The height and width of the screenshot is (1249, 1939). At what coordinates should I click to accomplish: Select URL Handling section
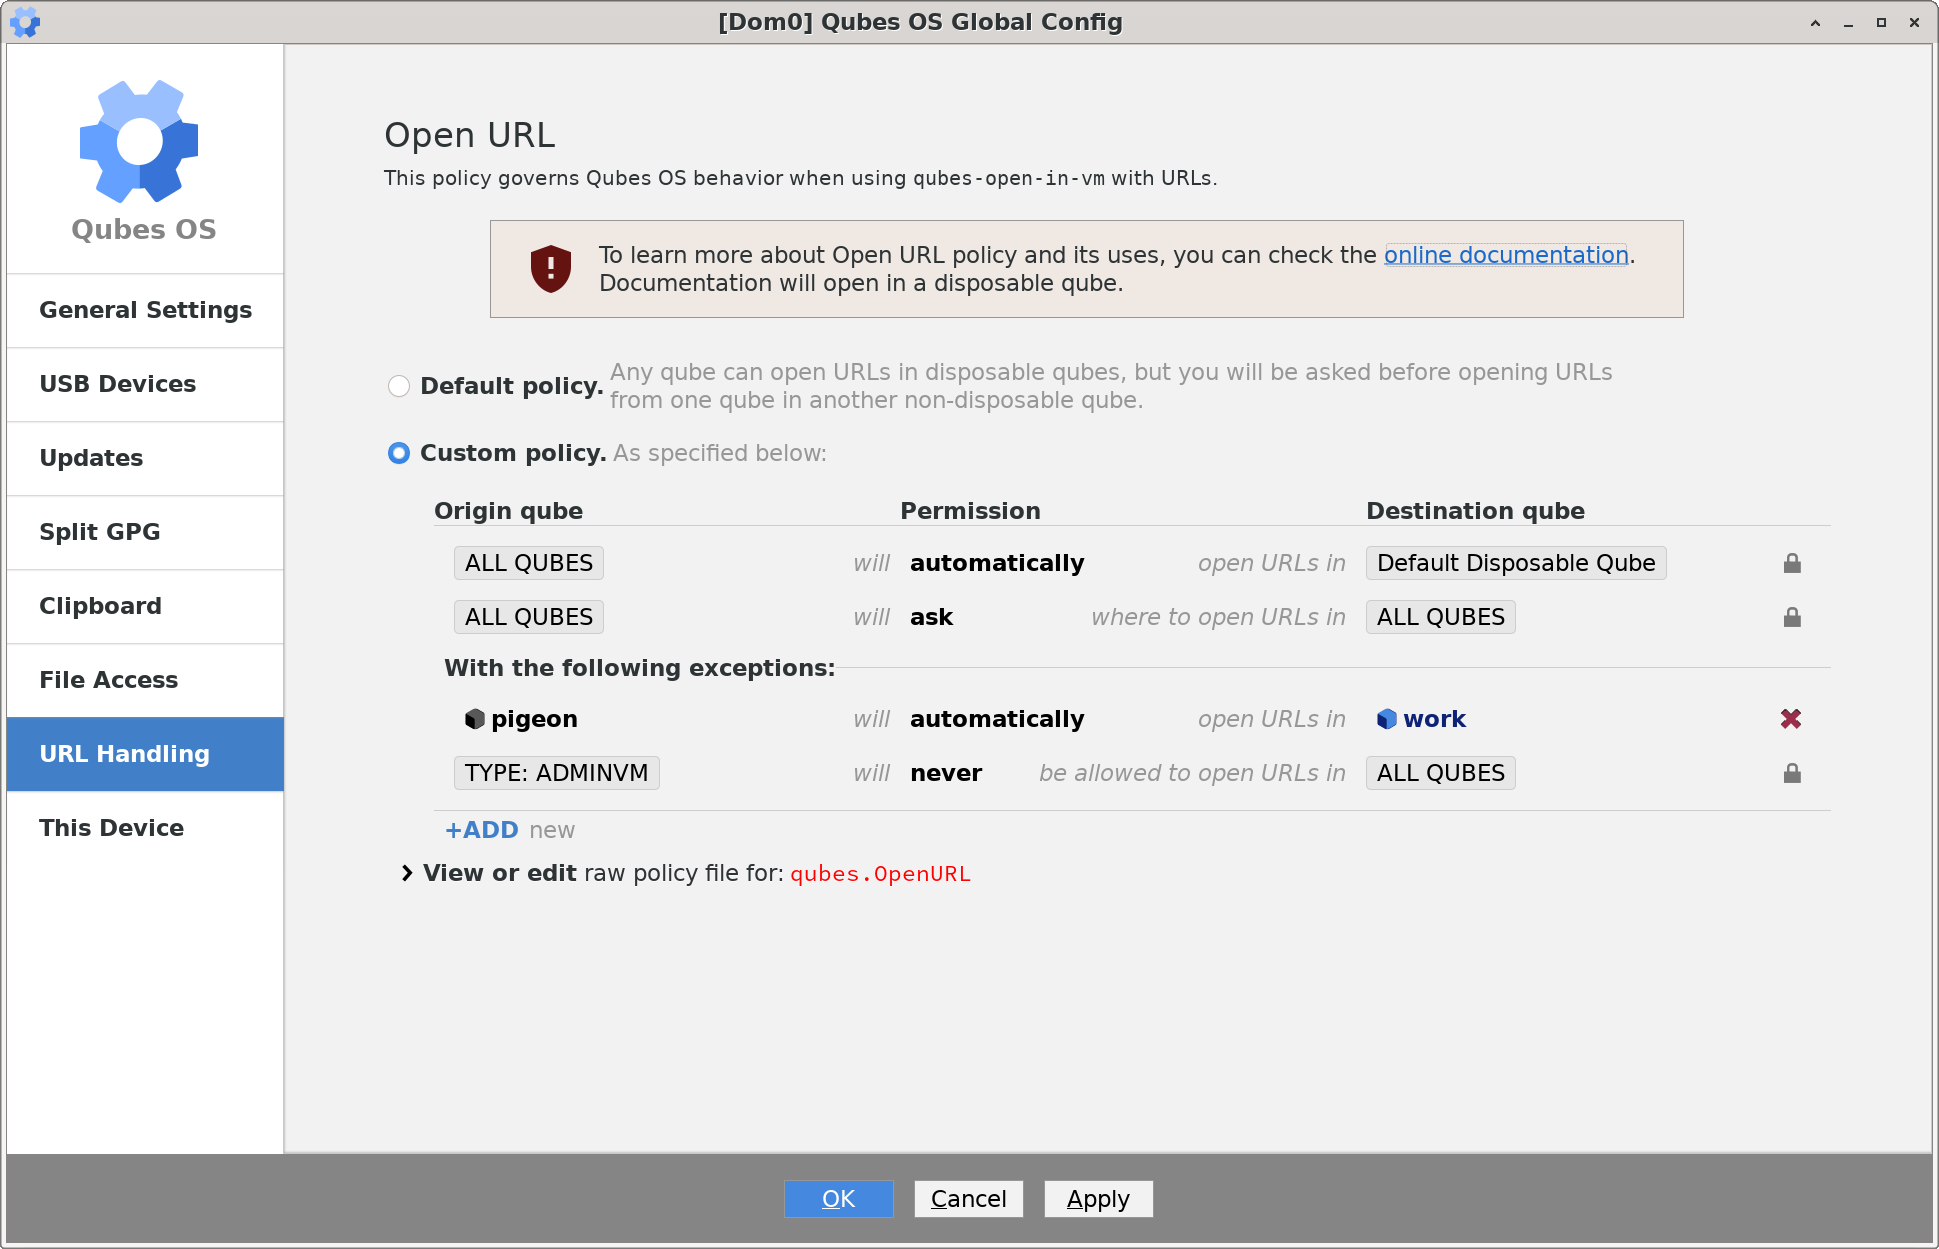pyautogui.click(x=145, y=754)
